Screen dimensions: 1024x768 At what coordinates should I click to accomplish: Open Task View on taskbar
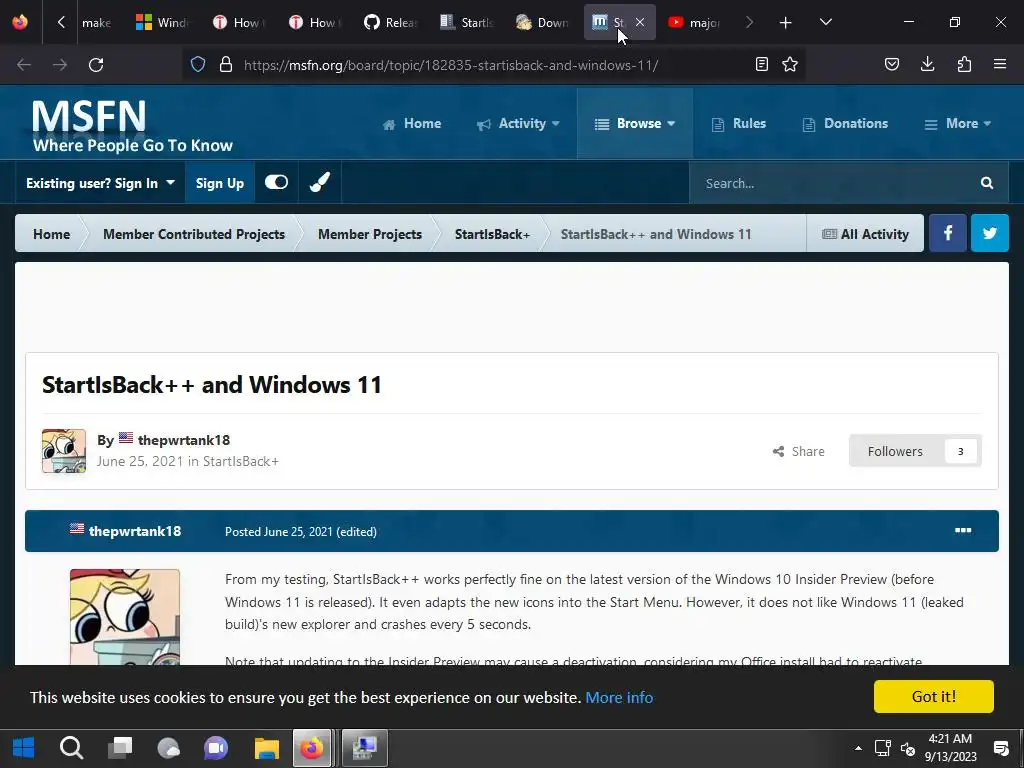[x=120, y=748]
